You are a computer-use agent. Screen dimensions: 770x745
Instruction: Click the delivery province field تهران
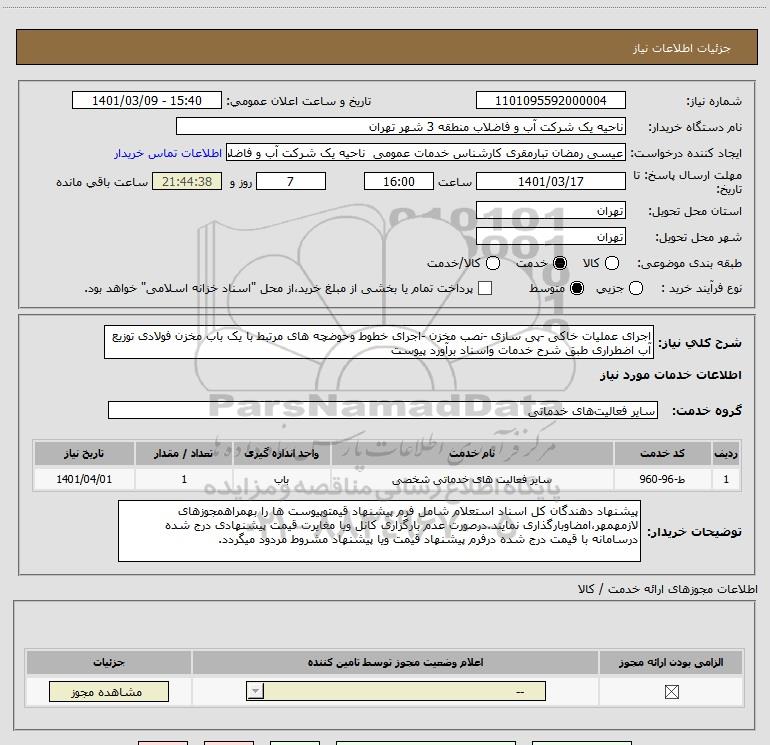tap(550, 211)
